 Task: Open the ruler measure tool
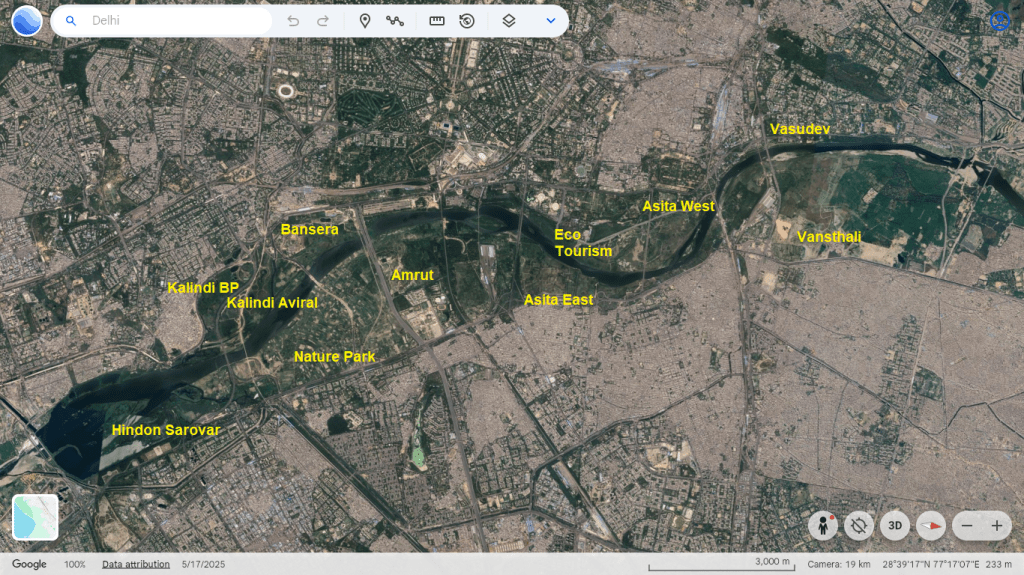pyautogui.click(x=437, y=21)
